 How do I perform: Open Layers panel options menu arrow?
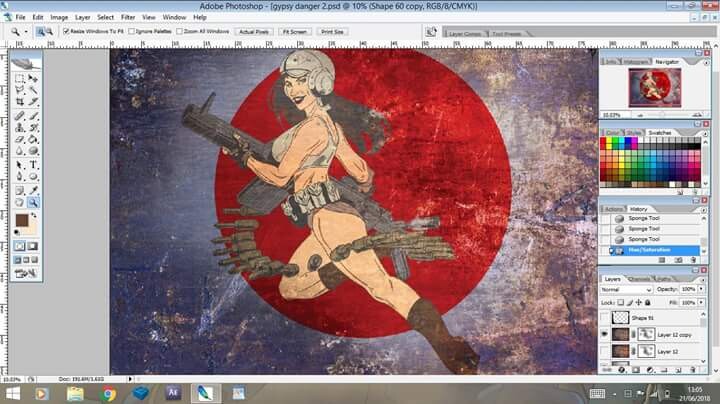703,279
